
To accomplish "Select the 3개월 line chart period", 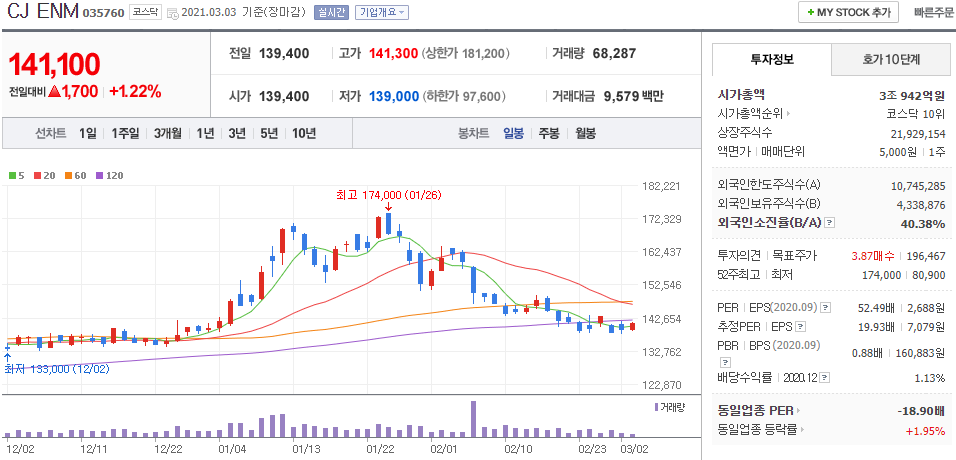I will tap(168, 133).
